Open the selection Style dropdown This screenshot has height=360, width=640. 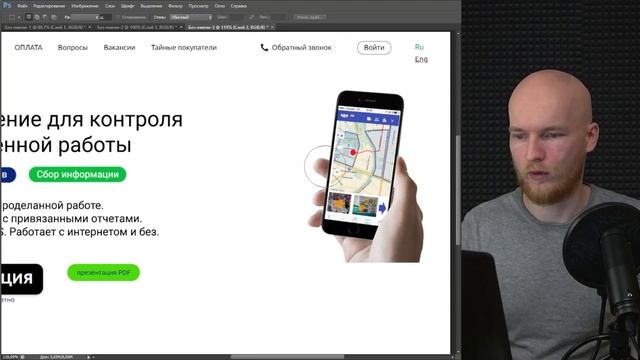pyautogui.click(x=191, y=17)
